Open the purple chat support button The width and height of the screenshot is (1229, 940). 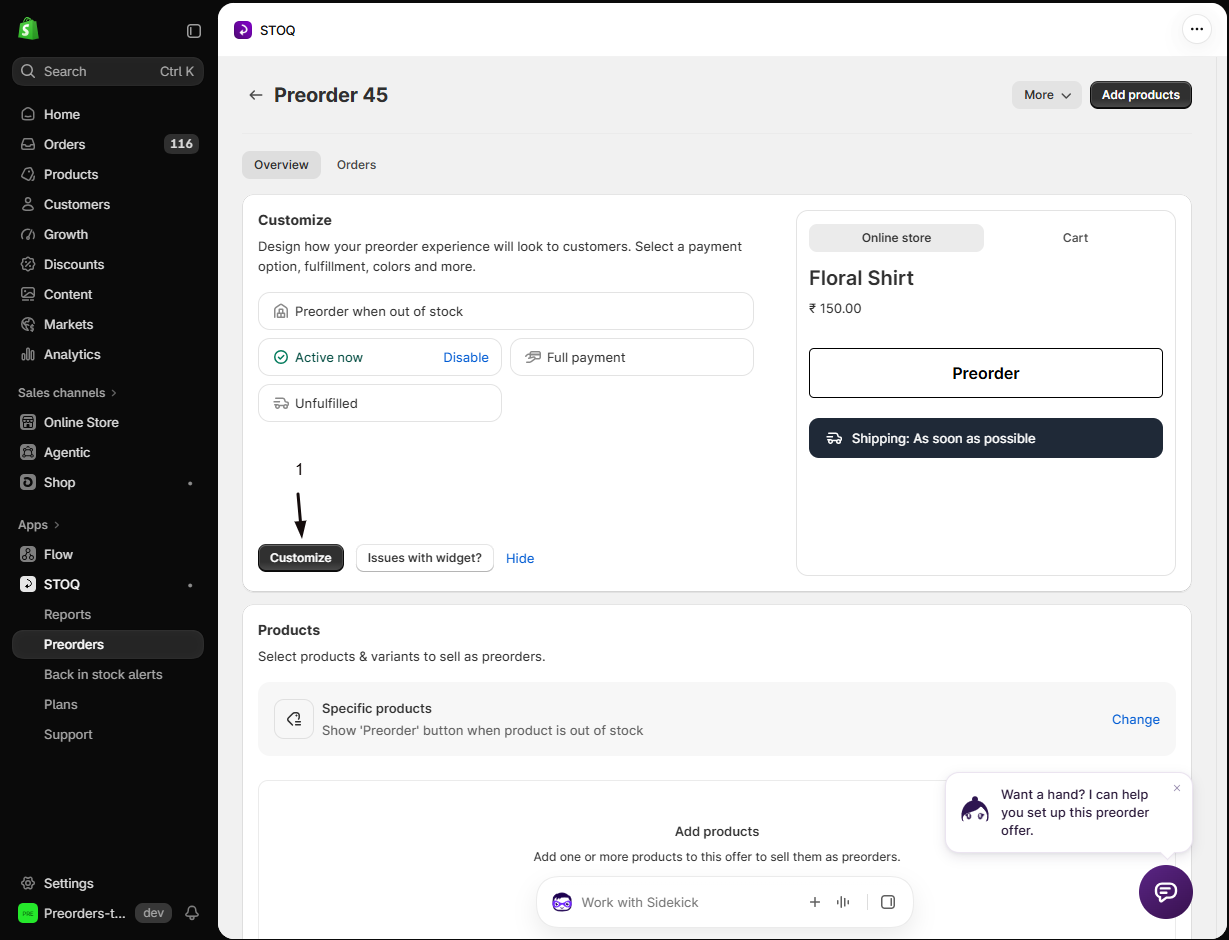point(1166,892)
